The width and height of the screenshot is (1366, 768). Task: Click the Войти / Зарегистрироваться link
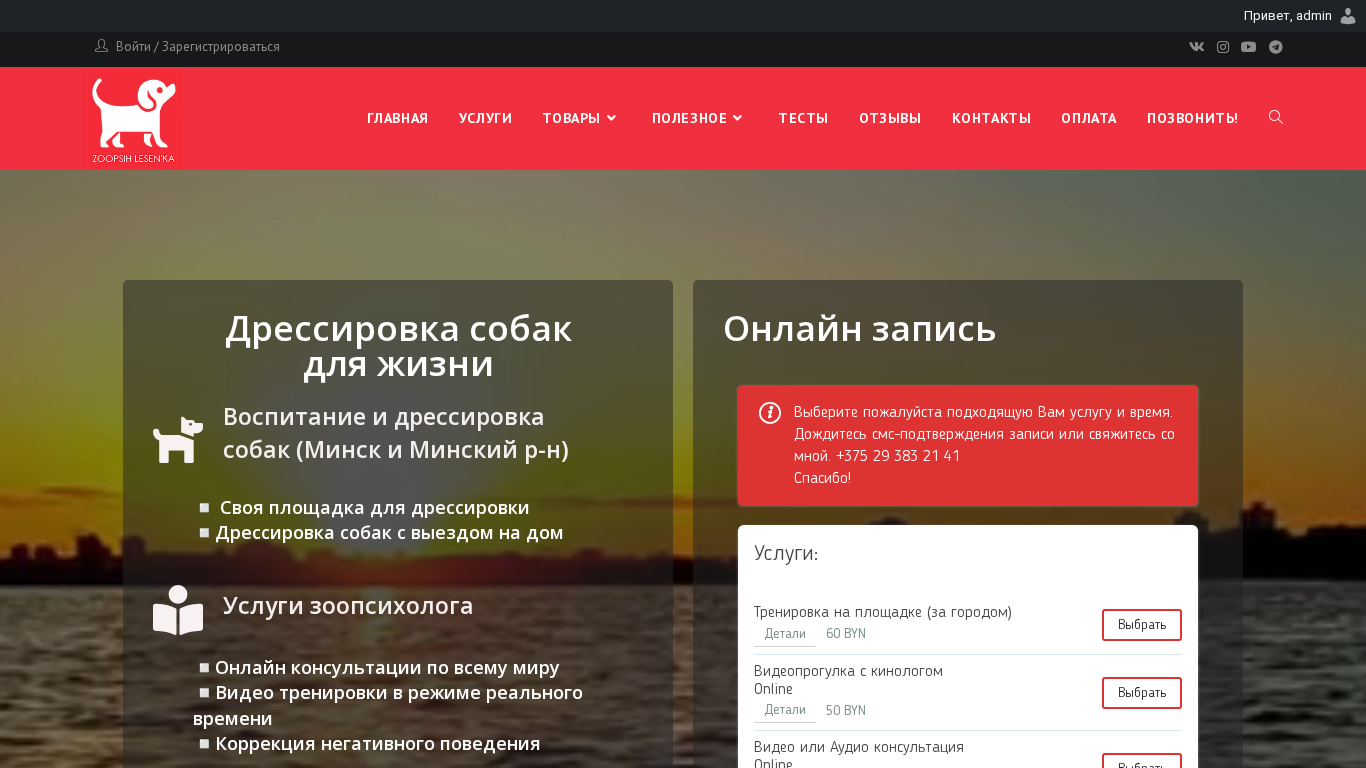(x=198, y=47)
